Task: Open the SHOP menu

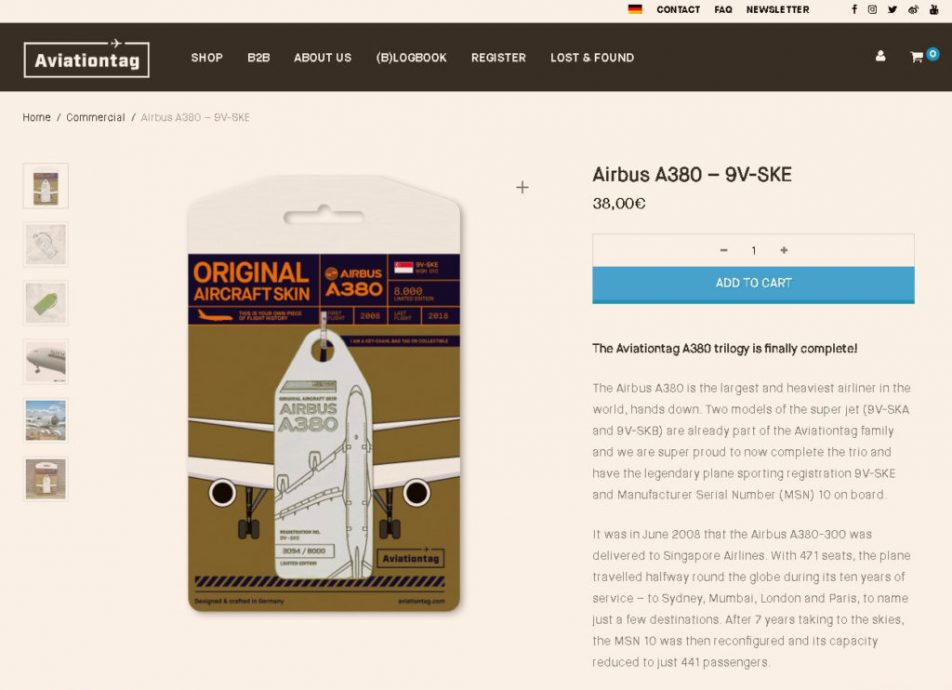Action: [207, 58]
